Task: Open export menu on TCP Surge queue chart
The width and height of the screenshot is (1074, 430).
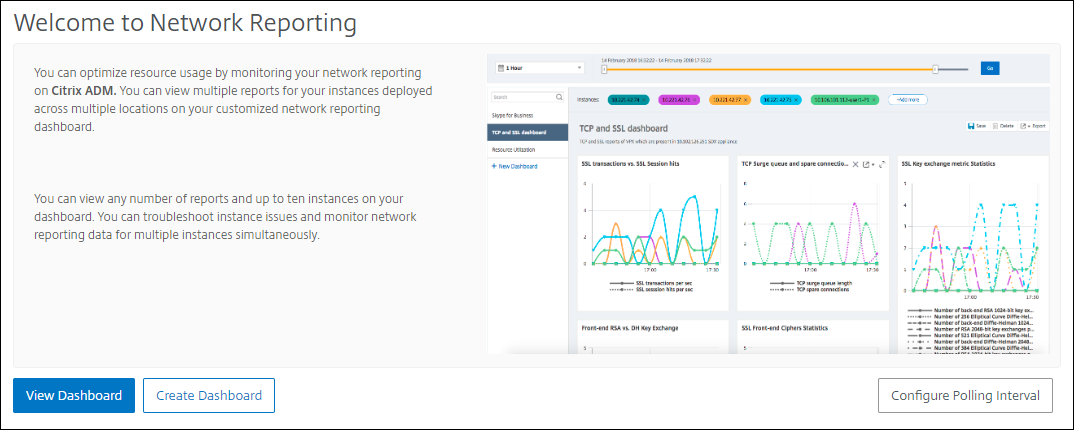Action: (x=868, y=164)
